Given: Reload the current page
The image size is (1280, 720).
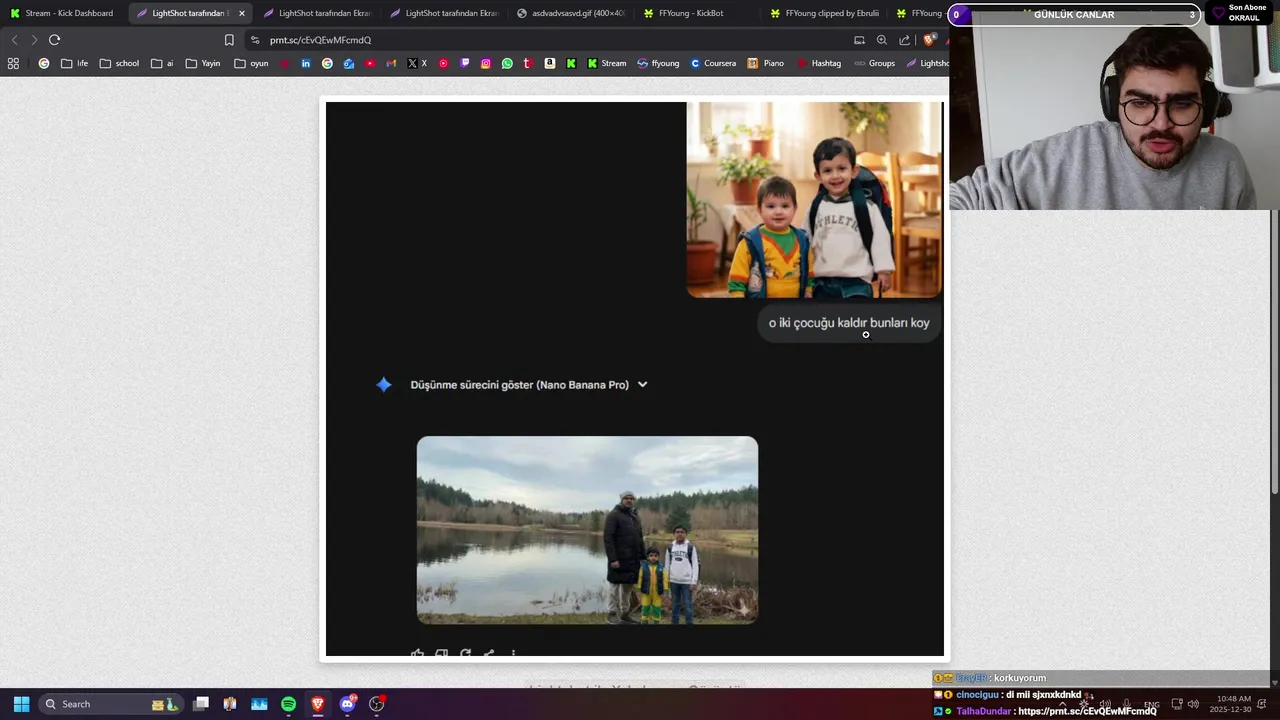Looking at the screenshot, I should [54, 40].
